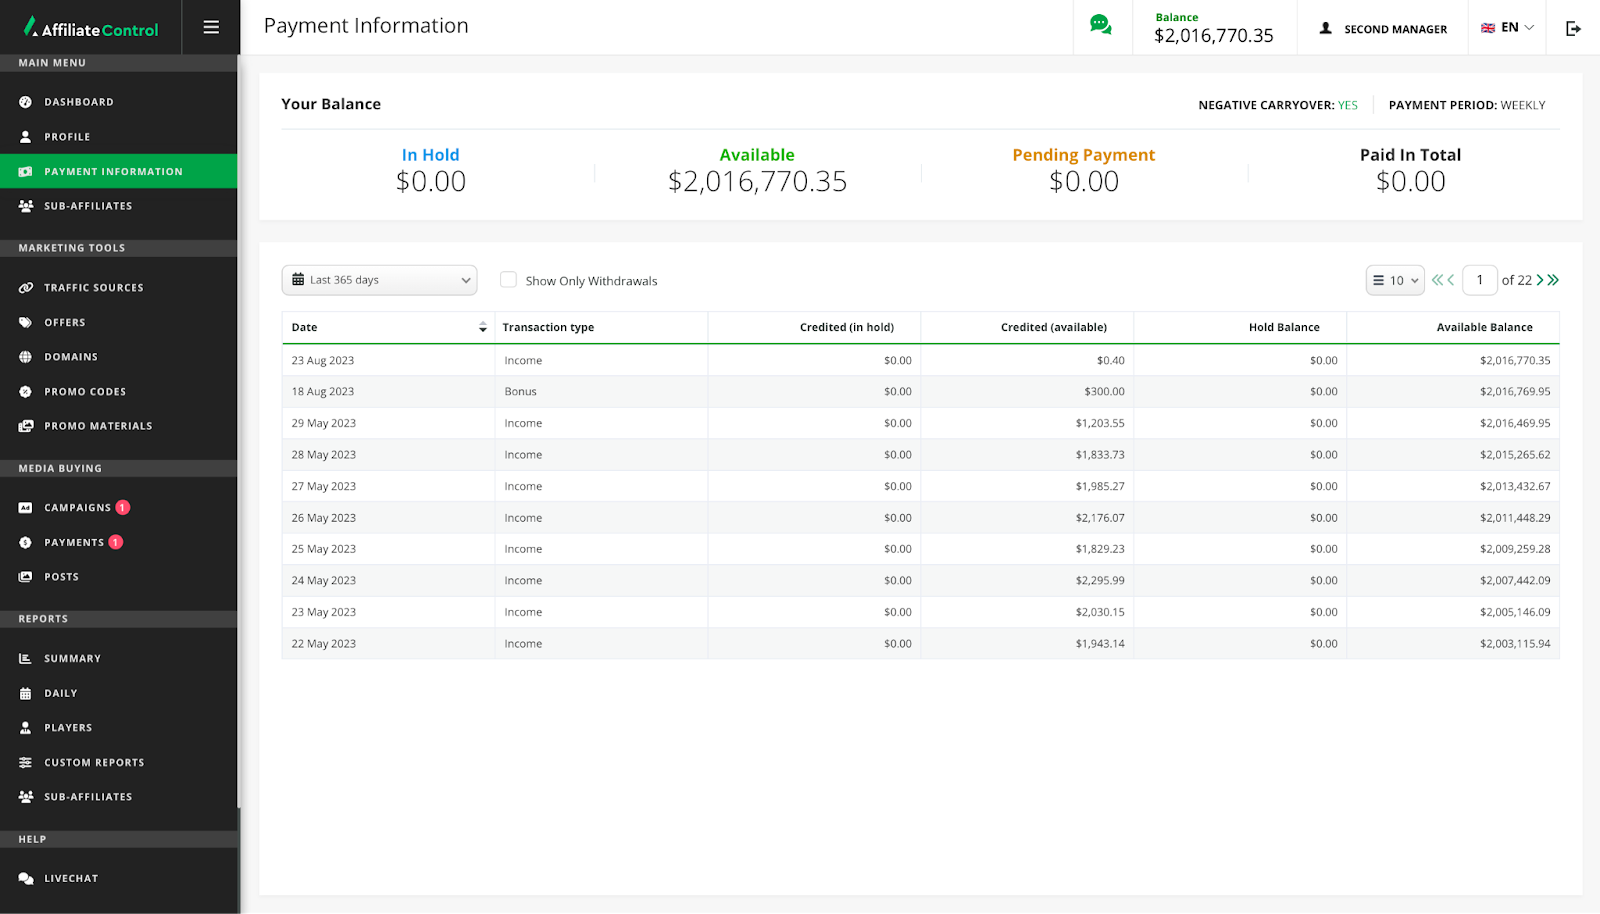Jump to last page arrow

pyautogui.click(x=1554, y=280)
